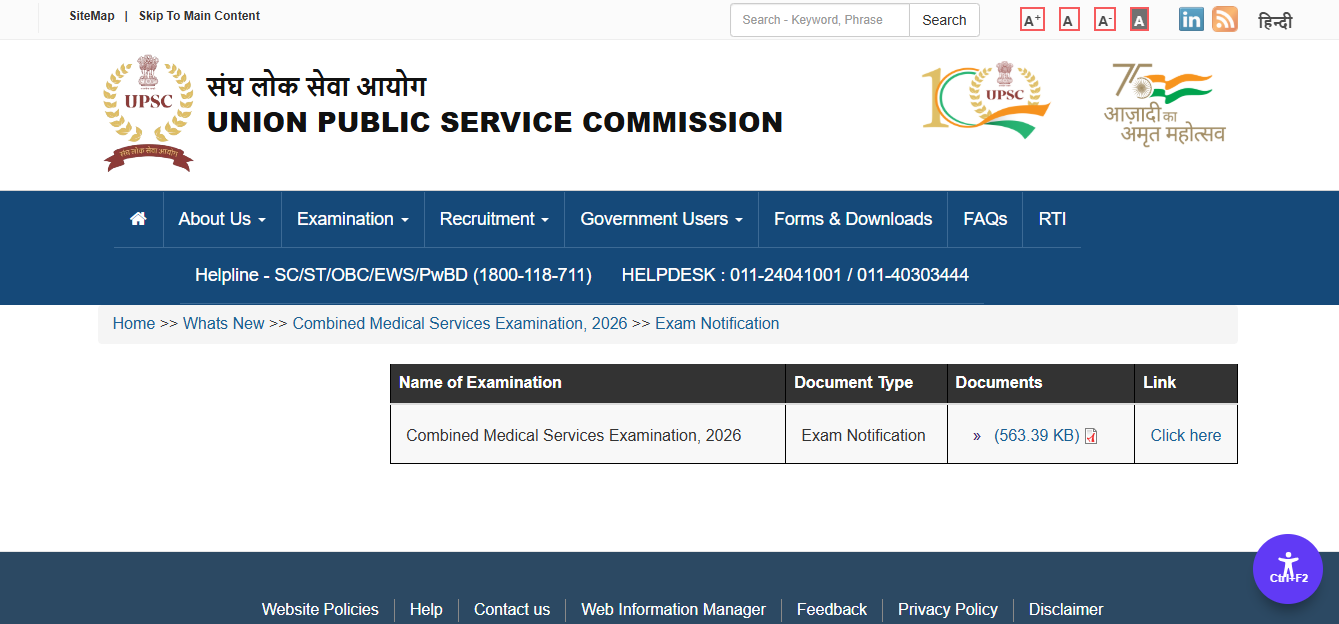Open the PDF icon in the Documents column
Viewport: 1339px width, 624px height.
coord(1091,434)
